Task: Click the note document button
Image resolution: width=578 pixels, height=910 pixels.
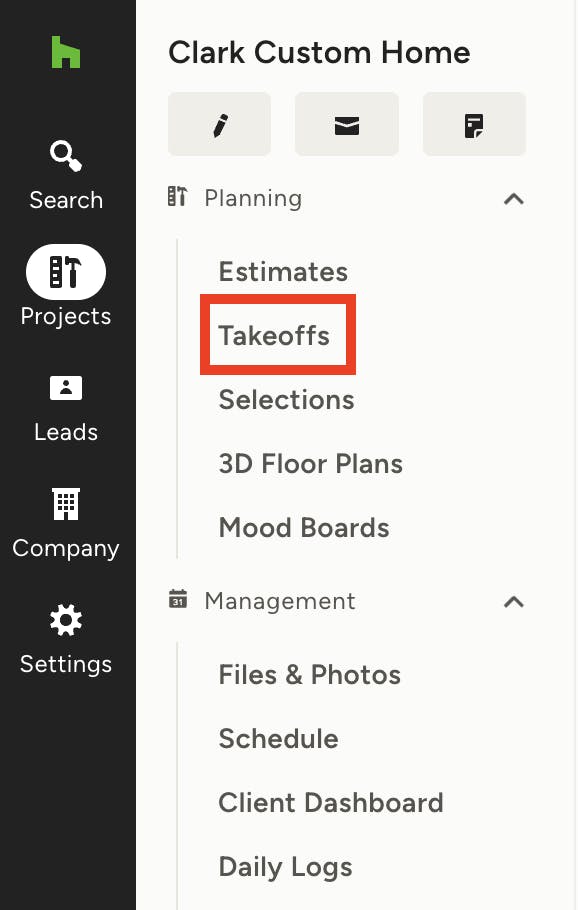Action: pyautogui.click(x=474, y=124)
